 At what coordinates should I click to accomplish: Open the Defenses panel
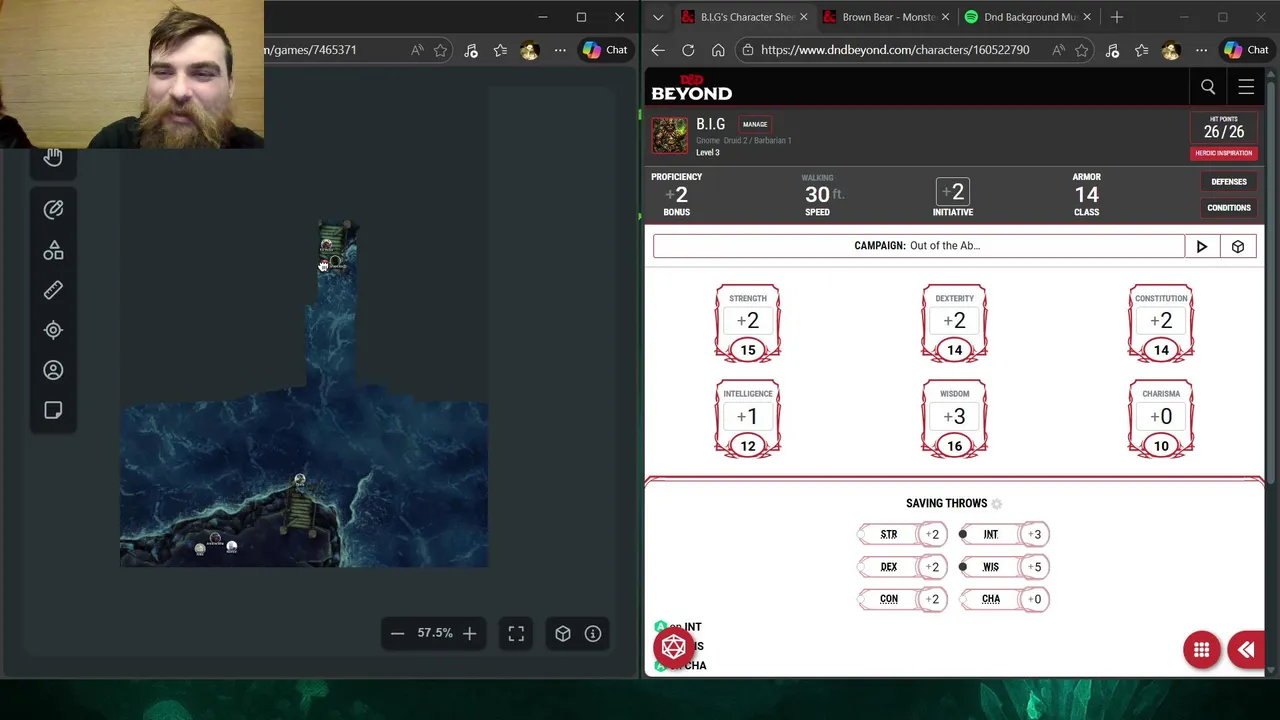tap(1229, 182)
